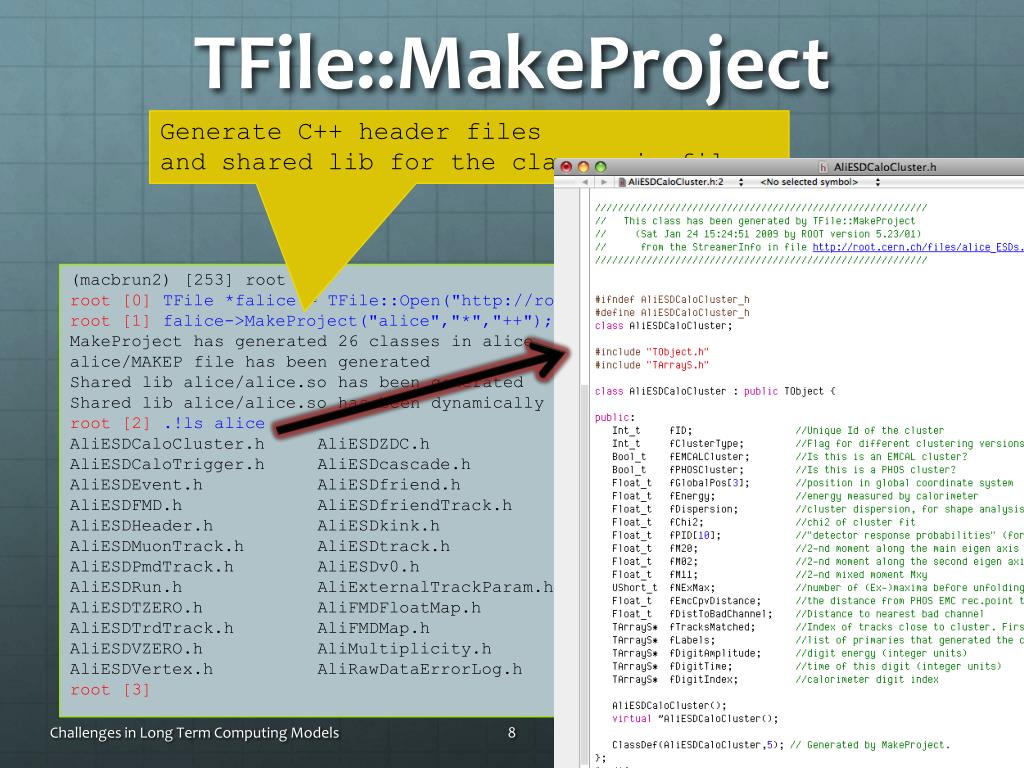Click AliESDZDC.h in the terminal listing
Image resolution: width=1024 pixels, height=768 pixels.
pos(374,444)
